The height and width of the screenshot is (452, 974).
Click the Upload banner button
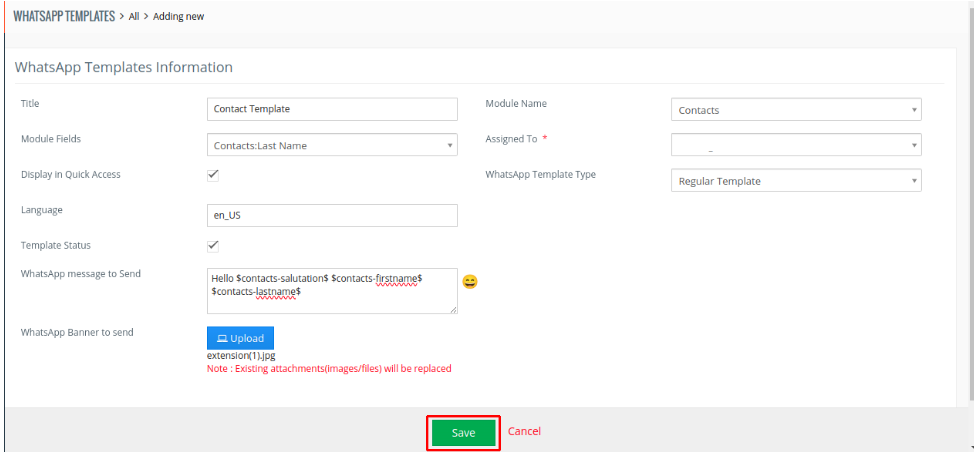240,338
